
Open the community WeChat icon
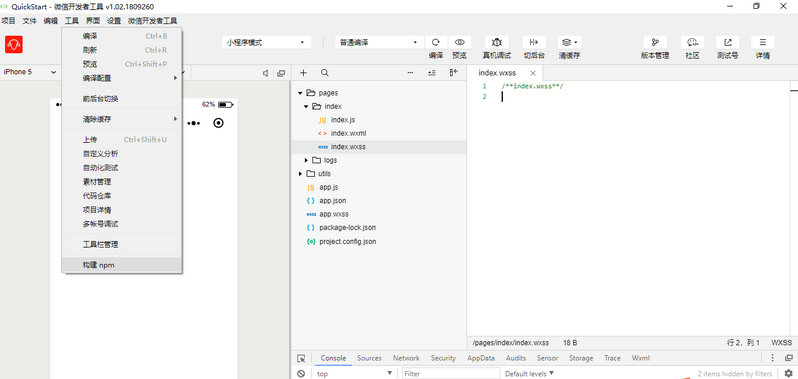pyautogui.click(x=692, y=42)
